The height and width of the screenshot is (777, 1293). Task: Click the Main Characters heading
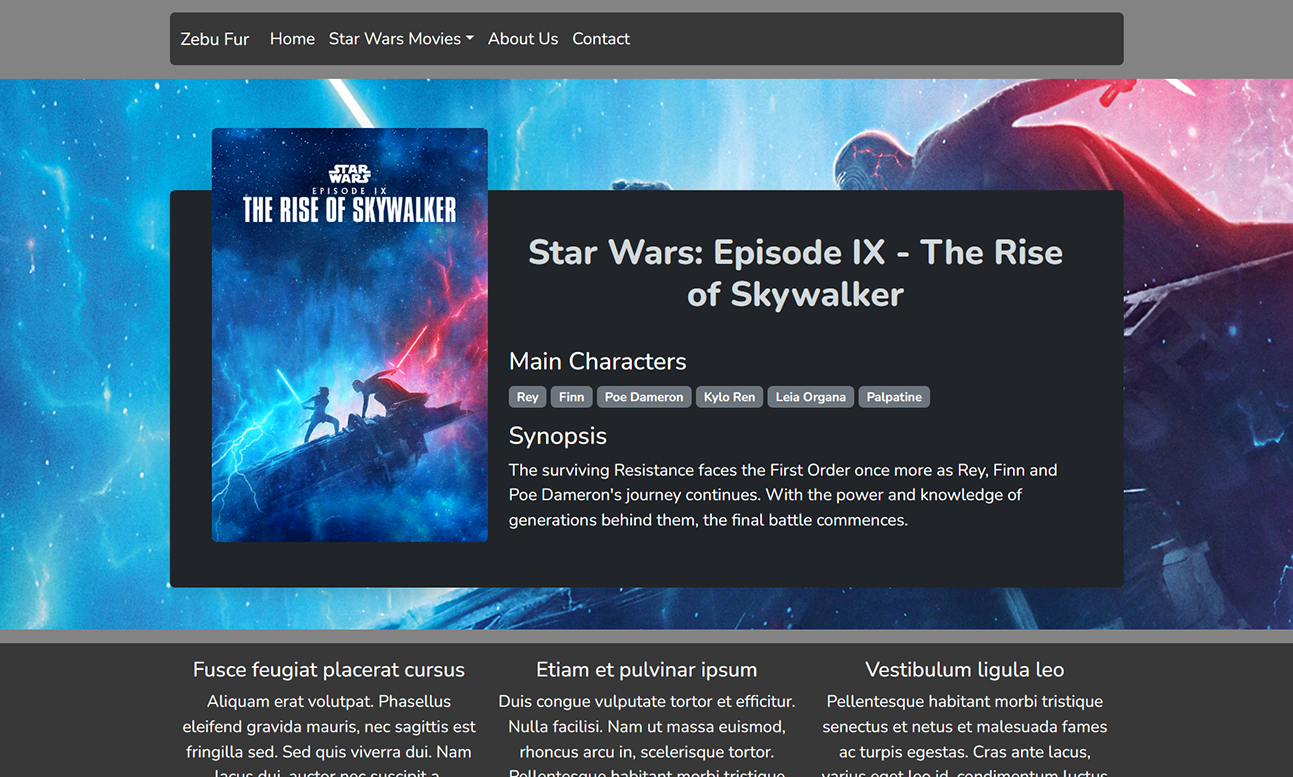point(597,361)
